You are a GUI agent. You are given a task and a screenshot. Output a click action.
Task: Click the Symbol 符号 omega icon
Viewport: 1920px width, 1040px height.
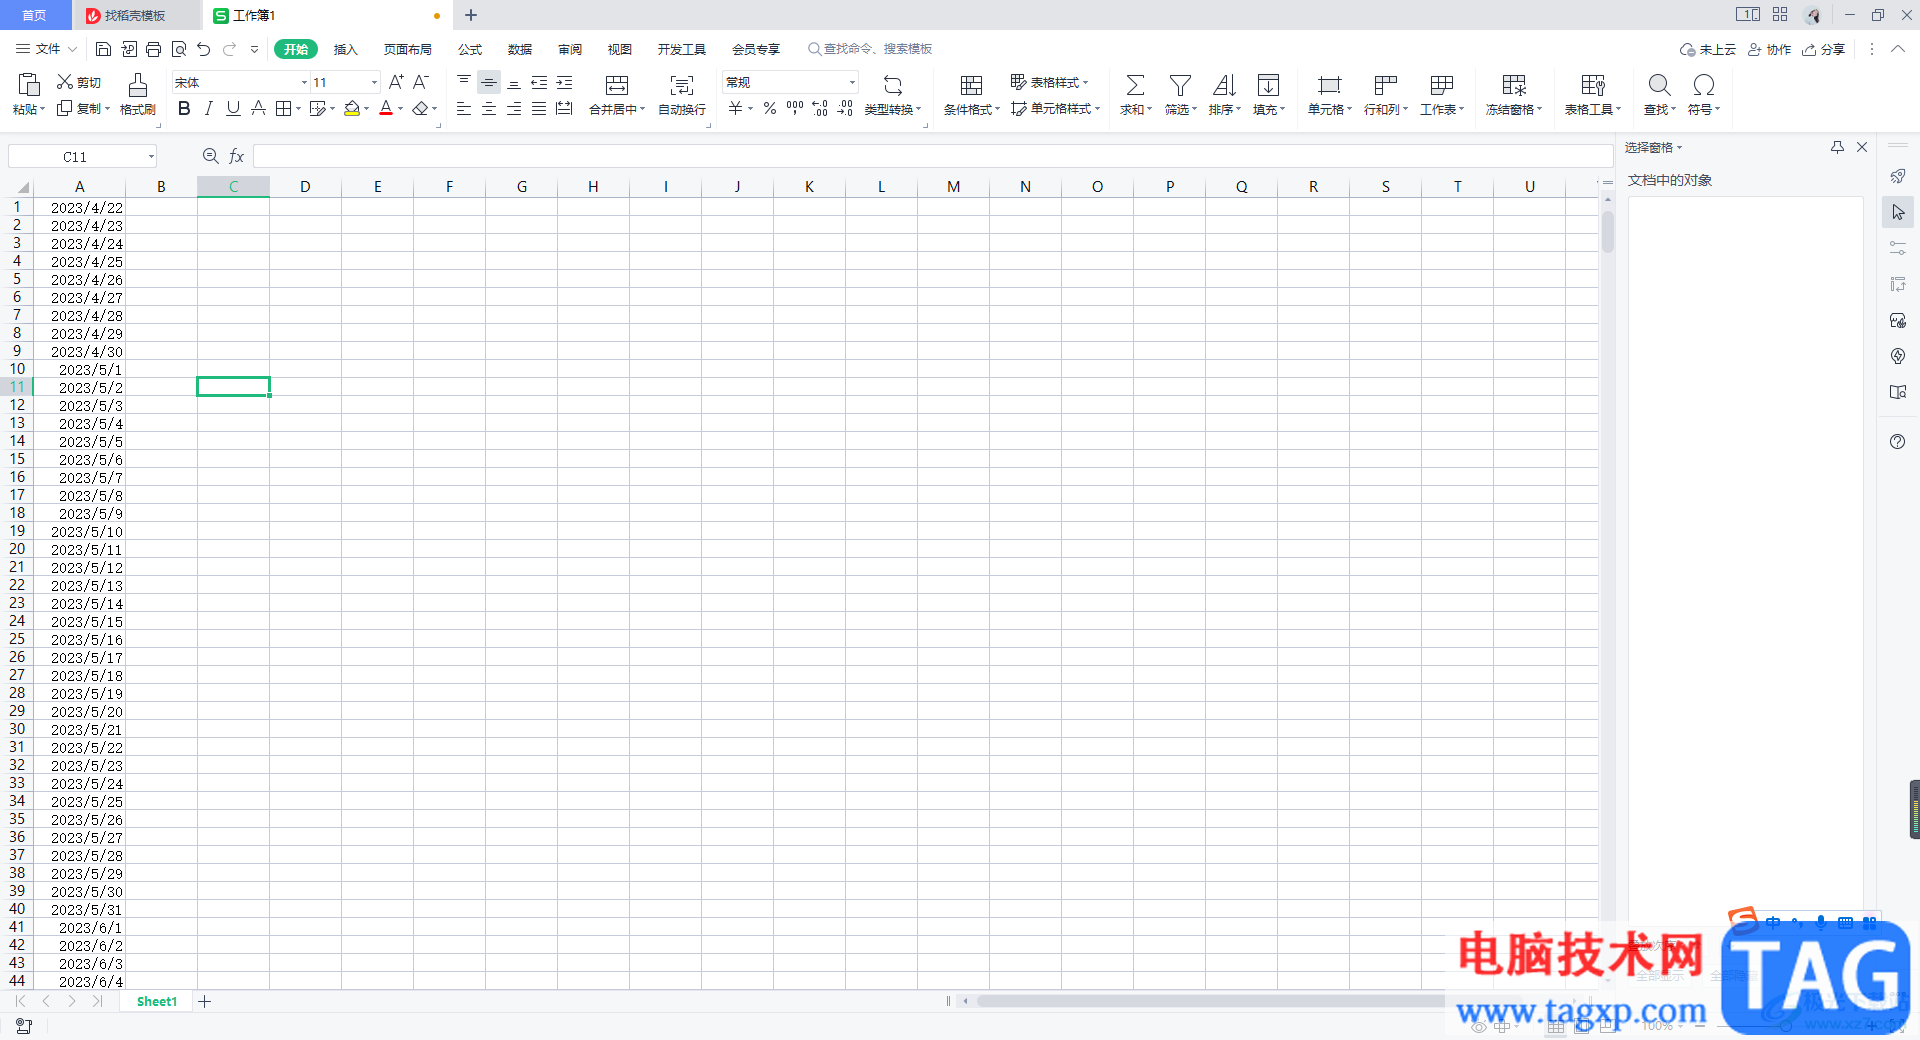point(1704,85)
